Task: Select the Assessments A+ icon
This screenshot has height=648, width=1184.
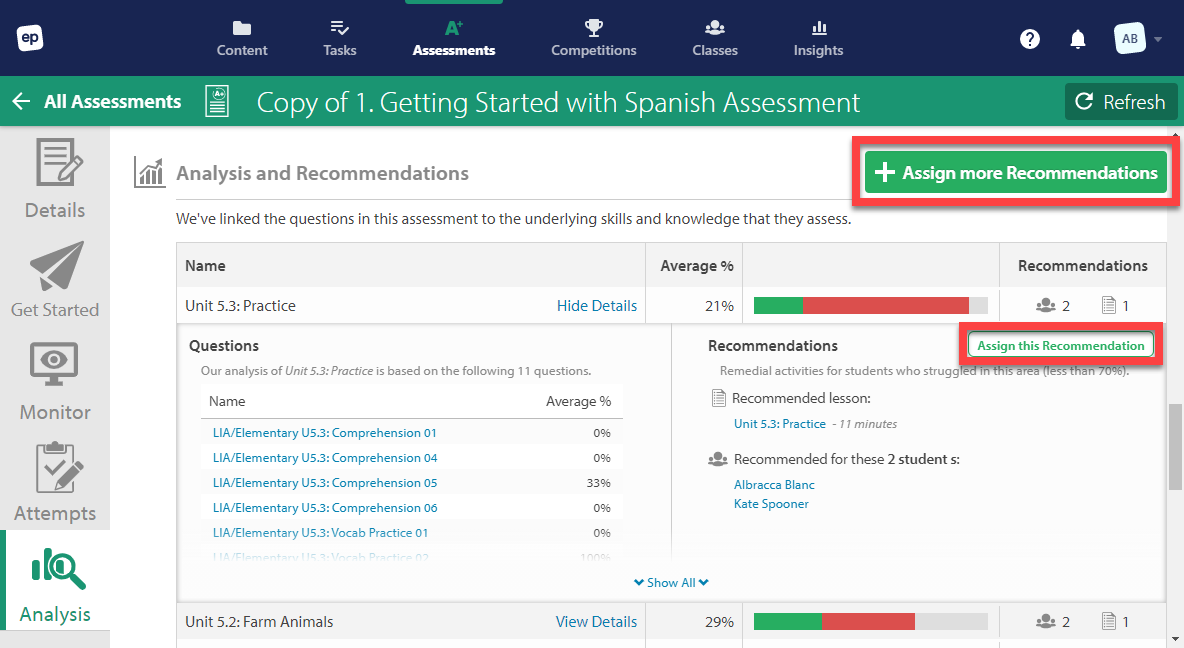Action: coord(453,28)
